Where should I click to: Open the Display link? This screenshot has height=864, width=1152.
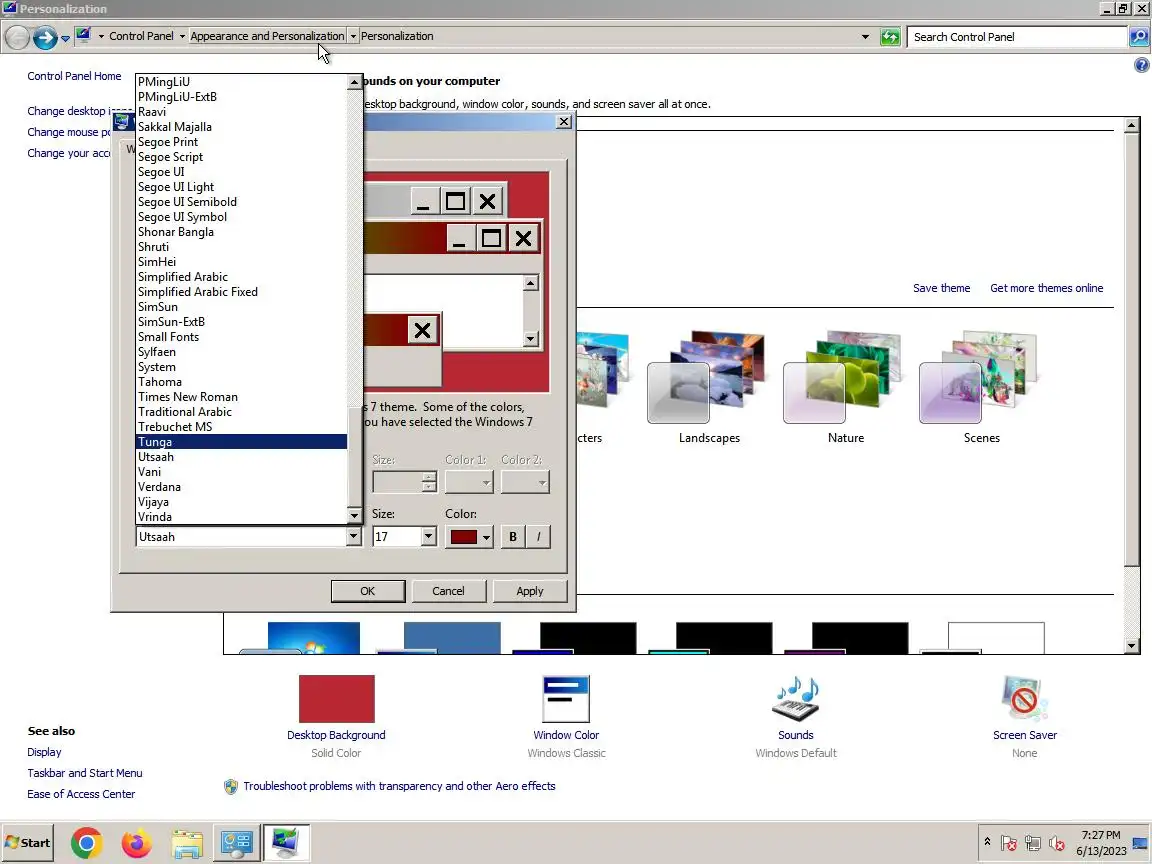click(44, 752)
